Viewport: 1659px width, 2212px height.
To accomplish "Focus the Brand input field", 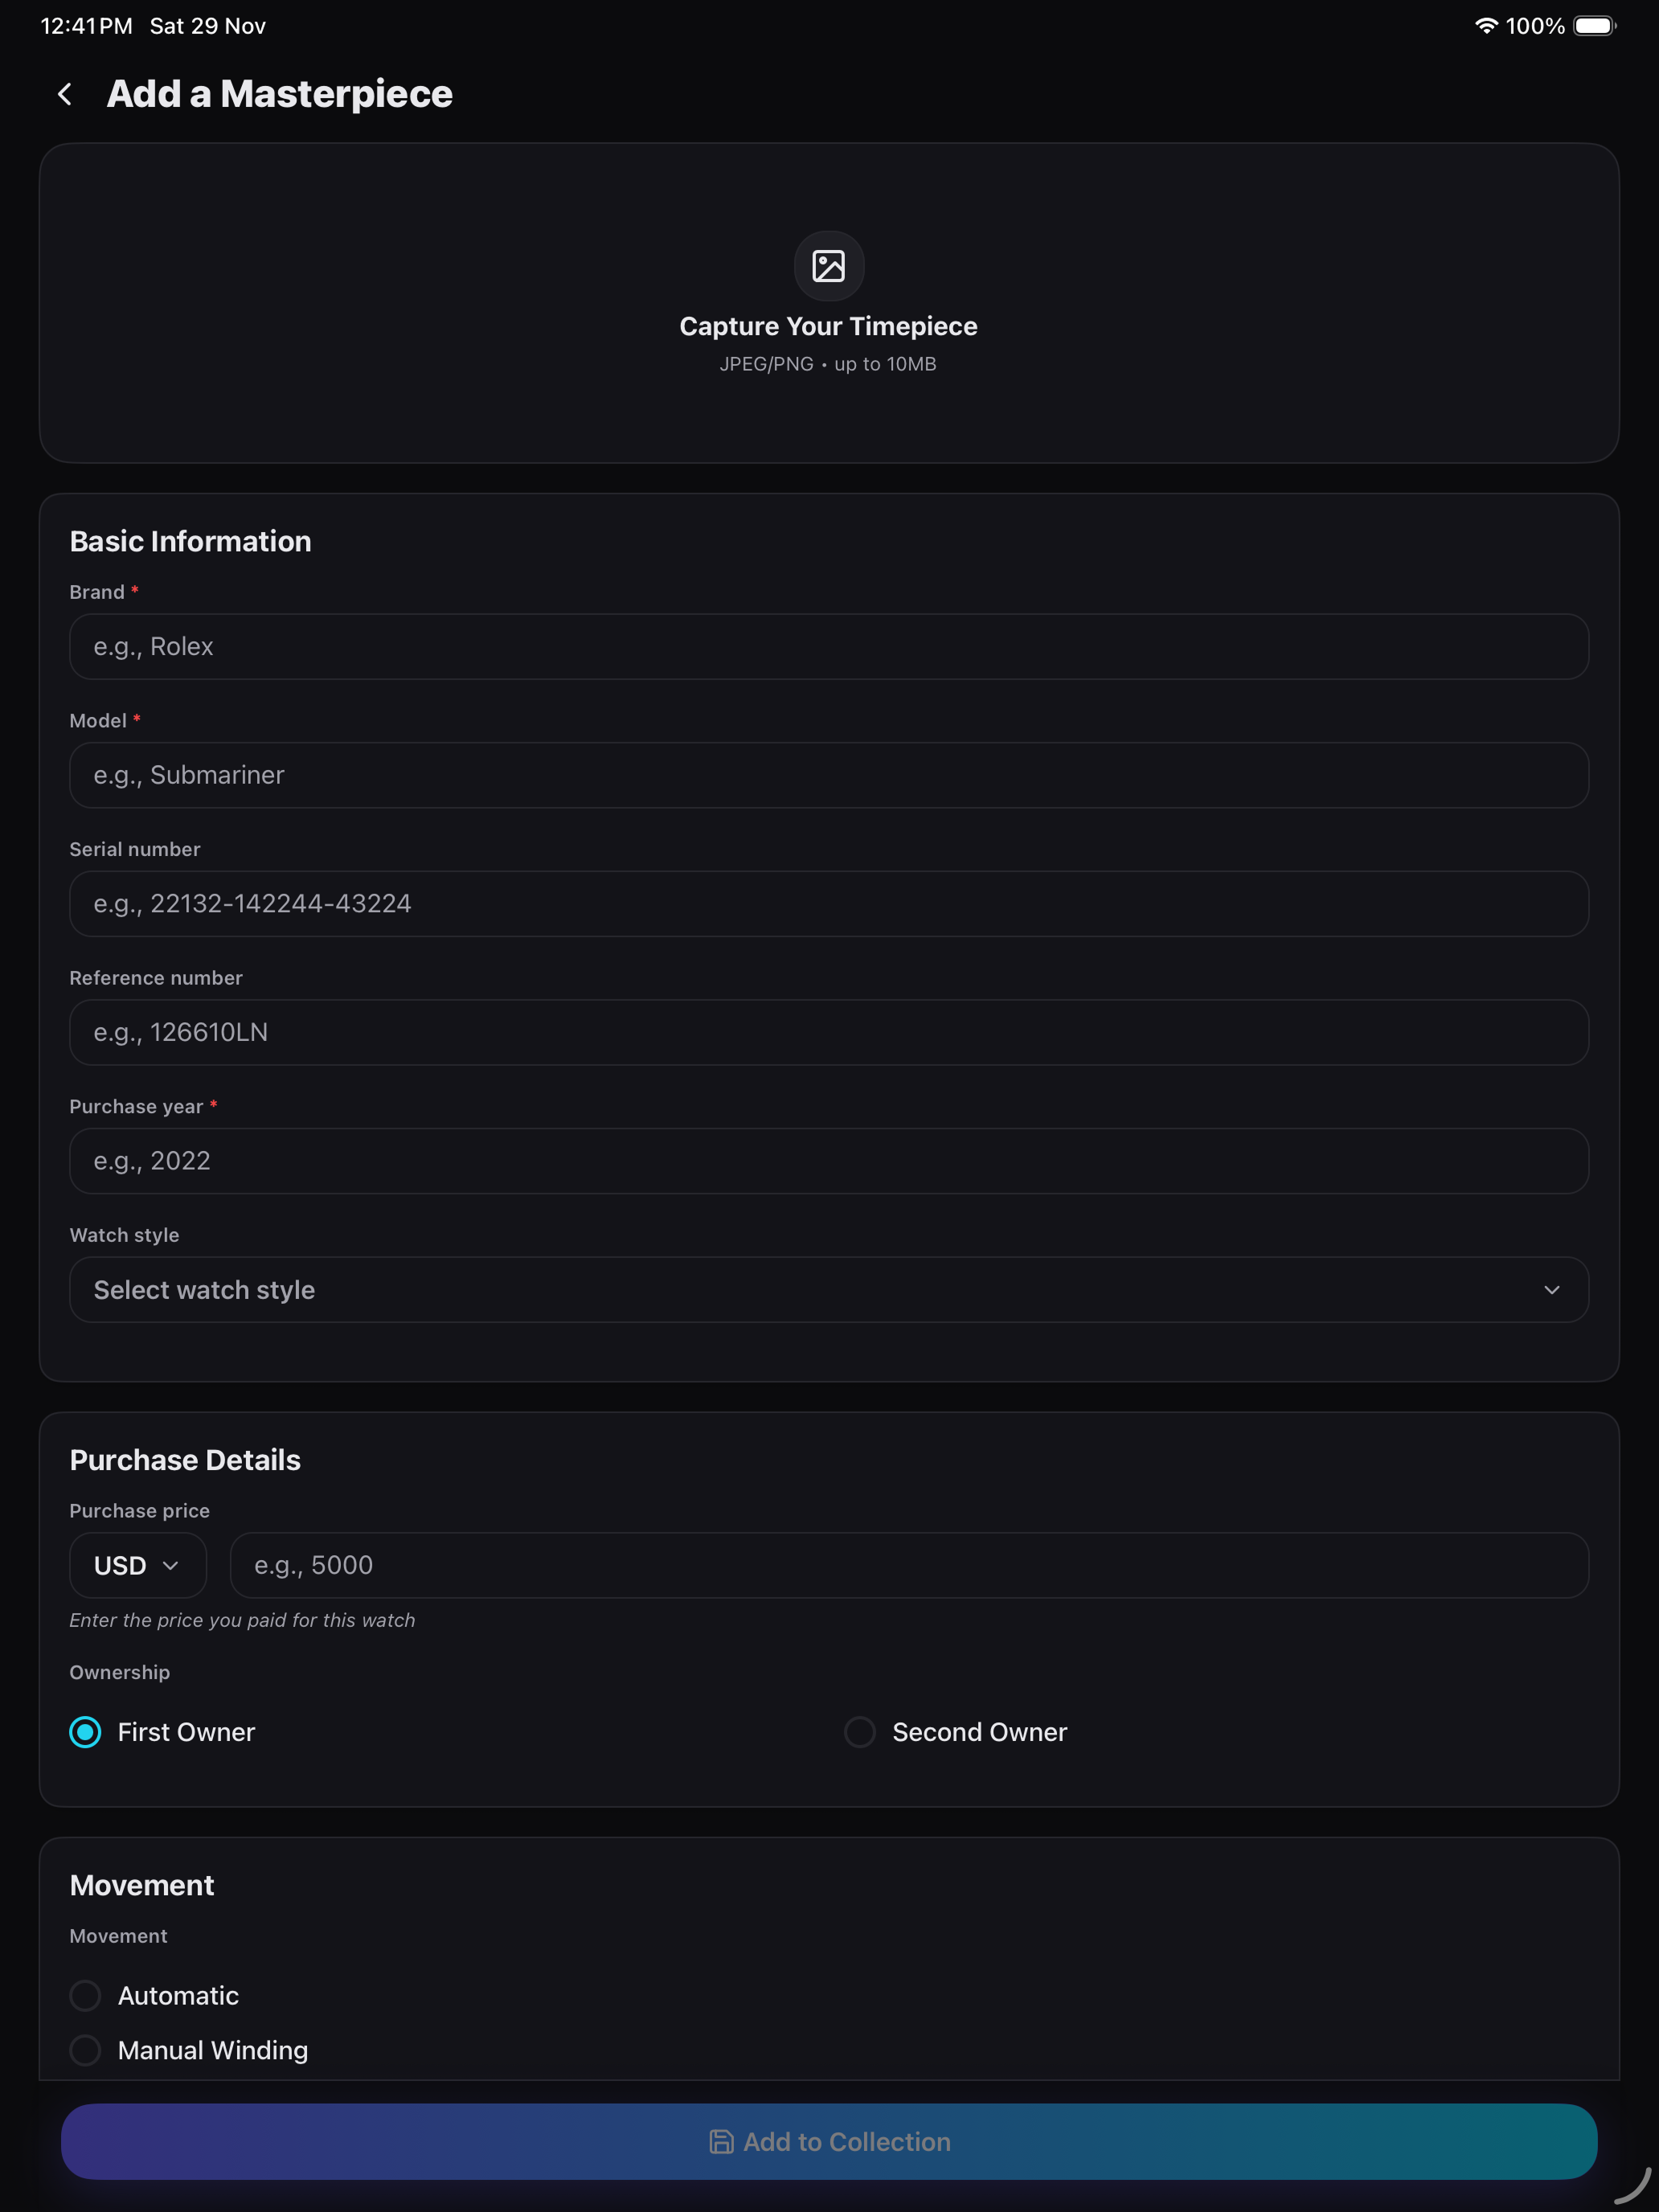I will [829, 647].
